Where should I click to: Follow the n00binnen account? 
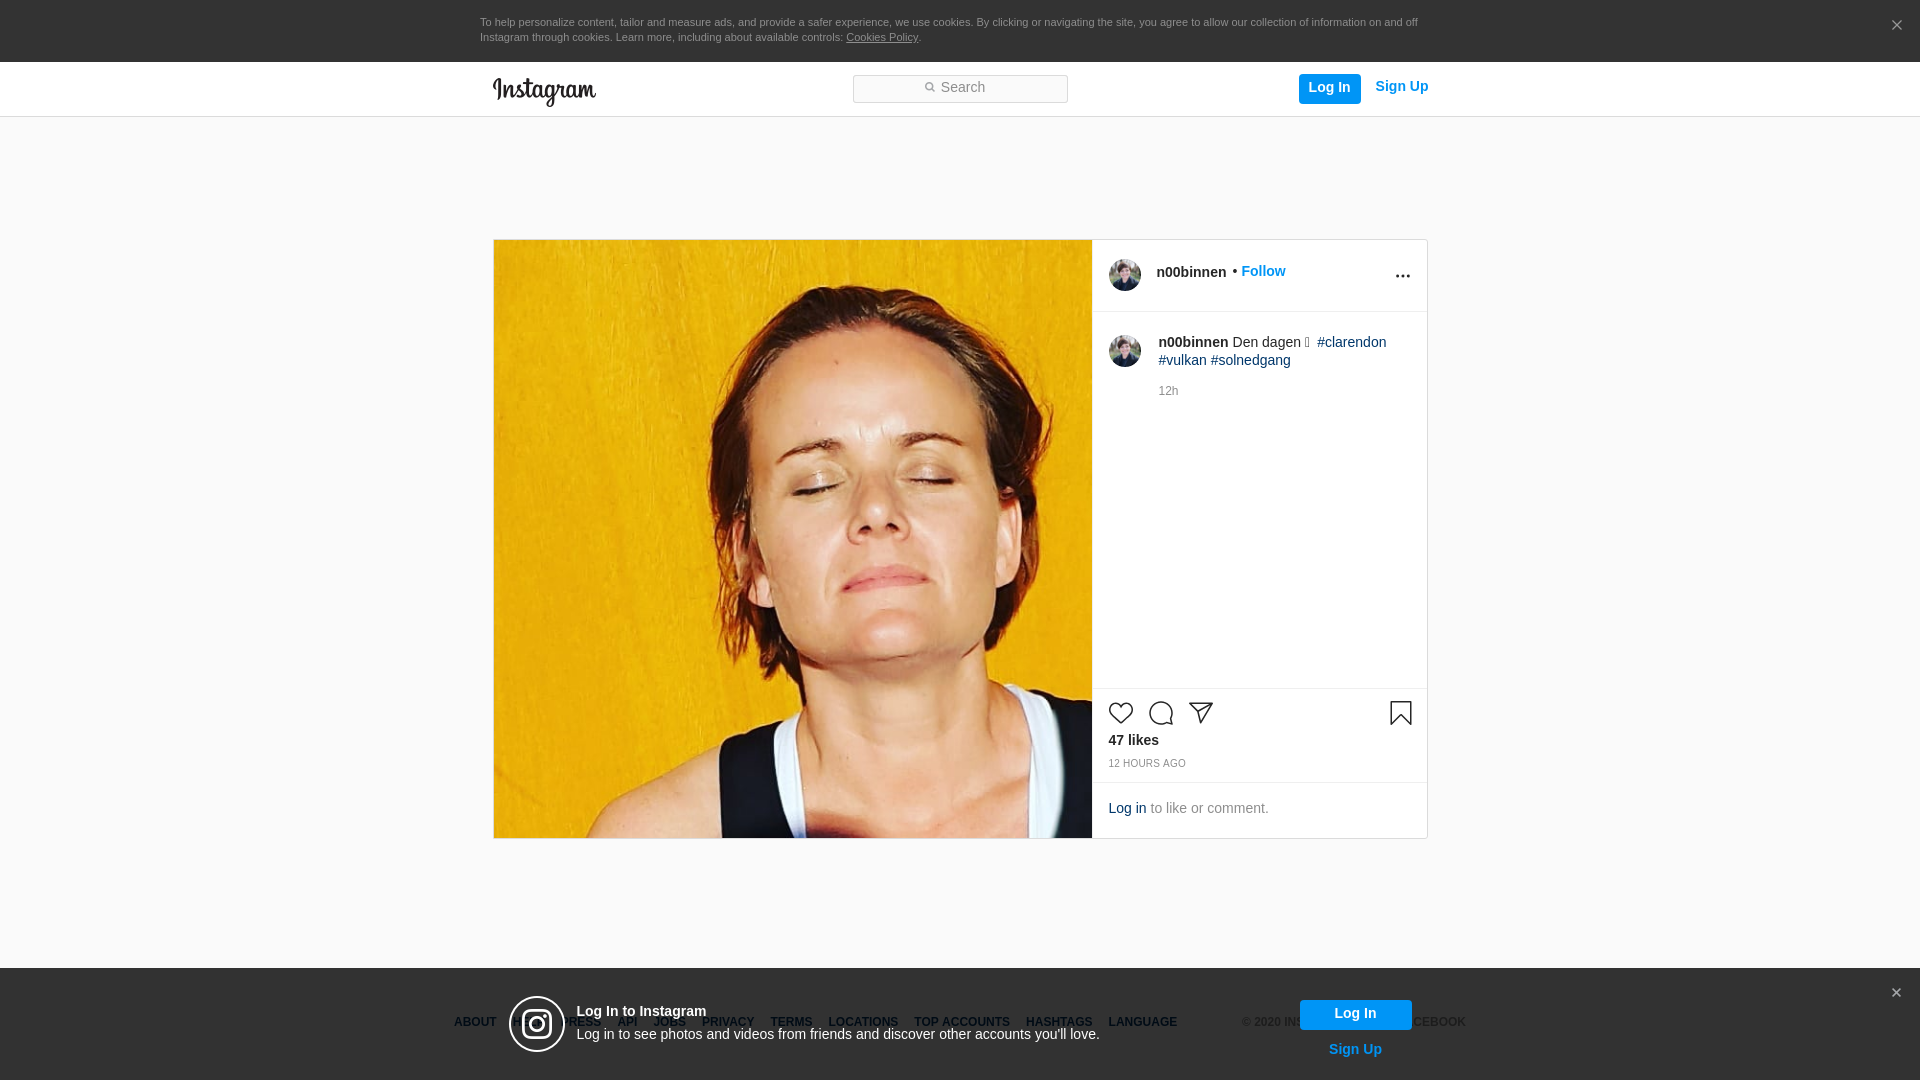click(x=1263, y=271)
